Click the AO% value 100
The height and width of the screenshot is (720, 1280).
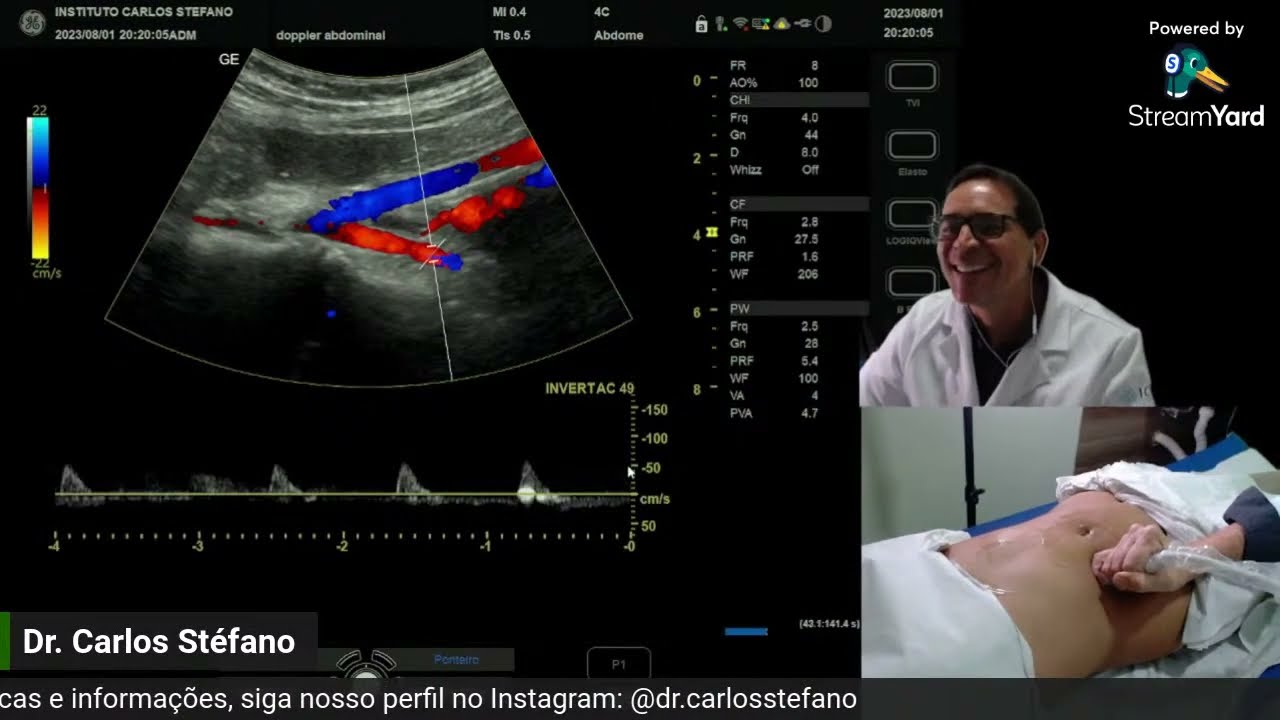(808, 83)
